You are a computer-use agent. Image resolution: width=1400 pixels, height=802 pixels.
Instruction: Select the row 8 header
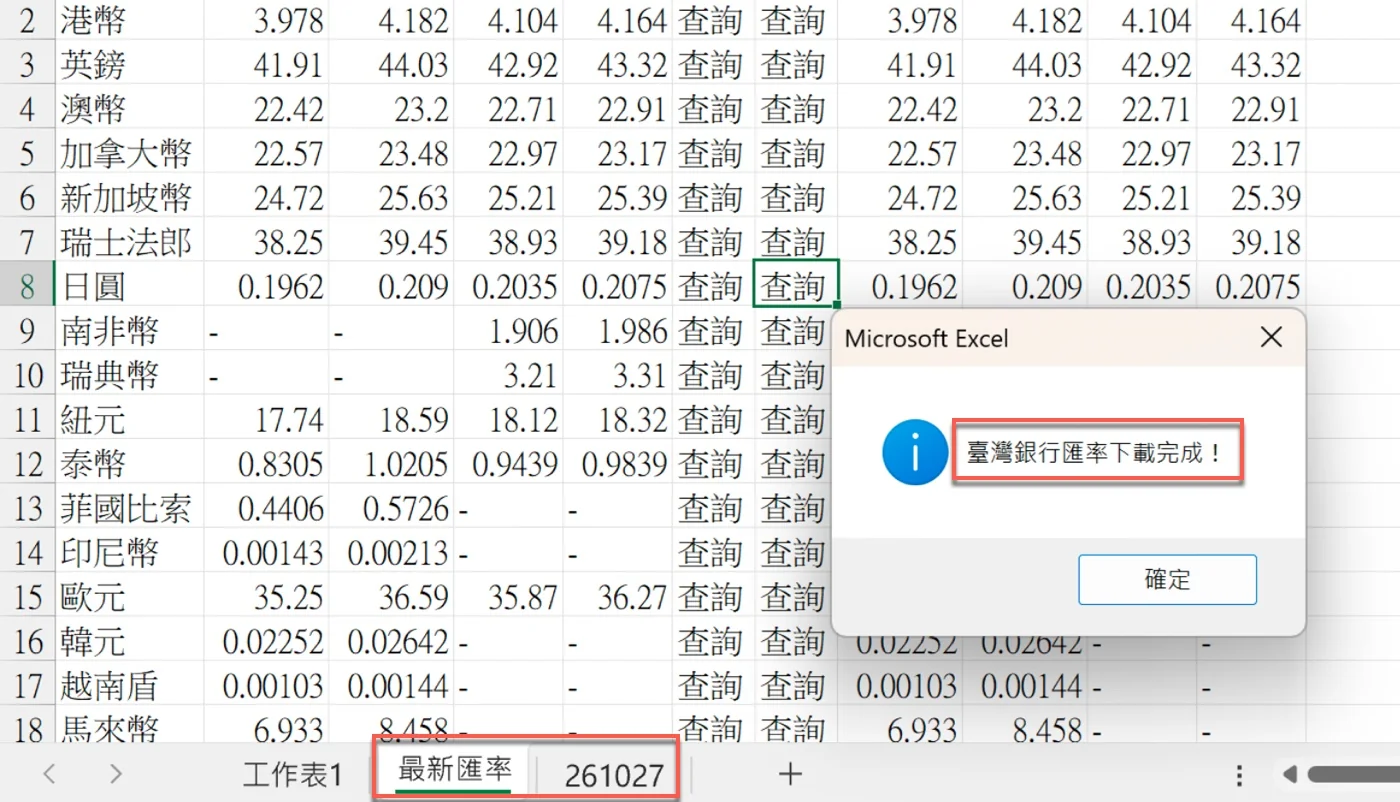pos(26,286)
